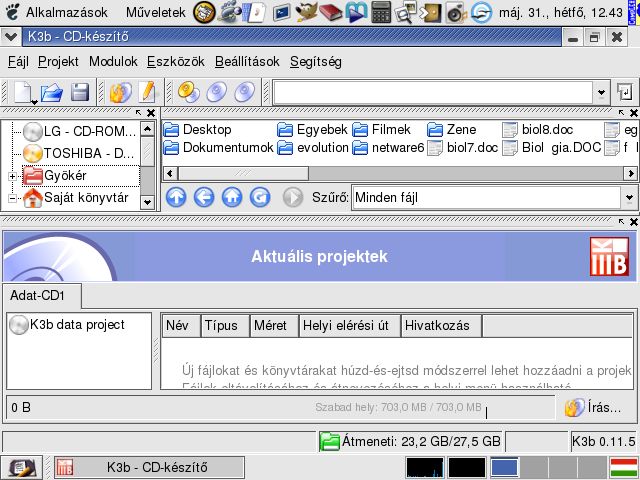Click the Méret column header
The image size is (640, 480).
coord(270,325)
